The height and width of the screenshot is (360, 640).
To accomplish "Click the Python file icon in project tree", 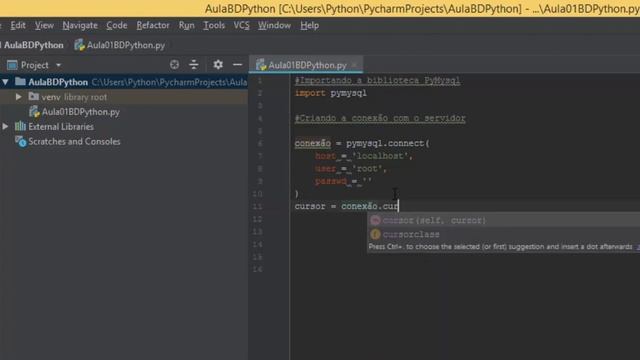I will (x=34, y=112).
